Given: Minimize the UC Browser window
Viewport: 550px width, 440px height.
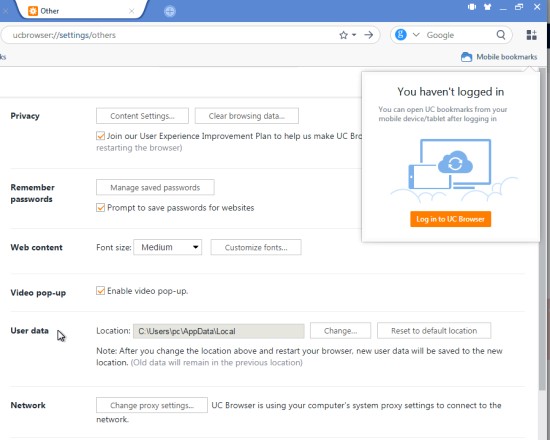Looking at the screenshot, I should [503, 8].
